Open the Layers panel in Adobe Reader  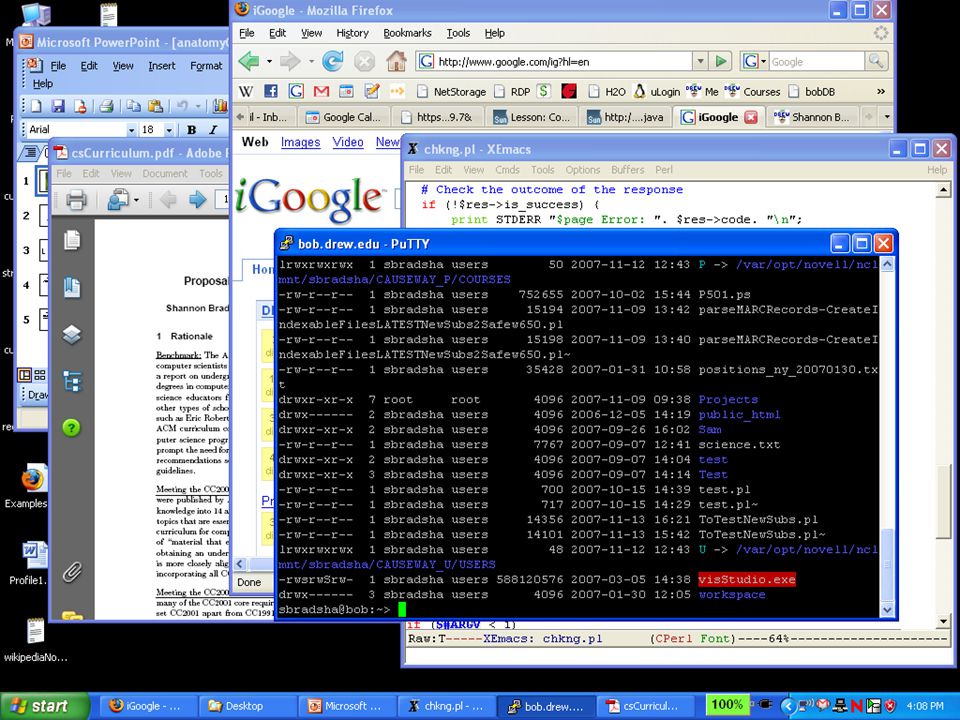coord(72,334)
